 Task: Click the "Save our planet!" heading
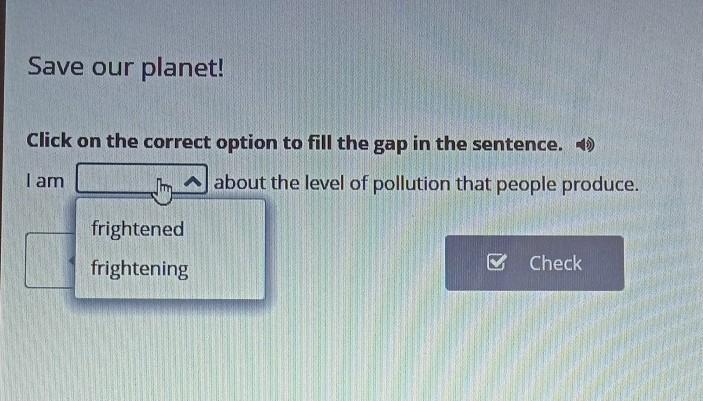pyautogui.click(x=126, y=67)
